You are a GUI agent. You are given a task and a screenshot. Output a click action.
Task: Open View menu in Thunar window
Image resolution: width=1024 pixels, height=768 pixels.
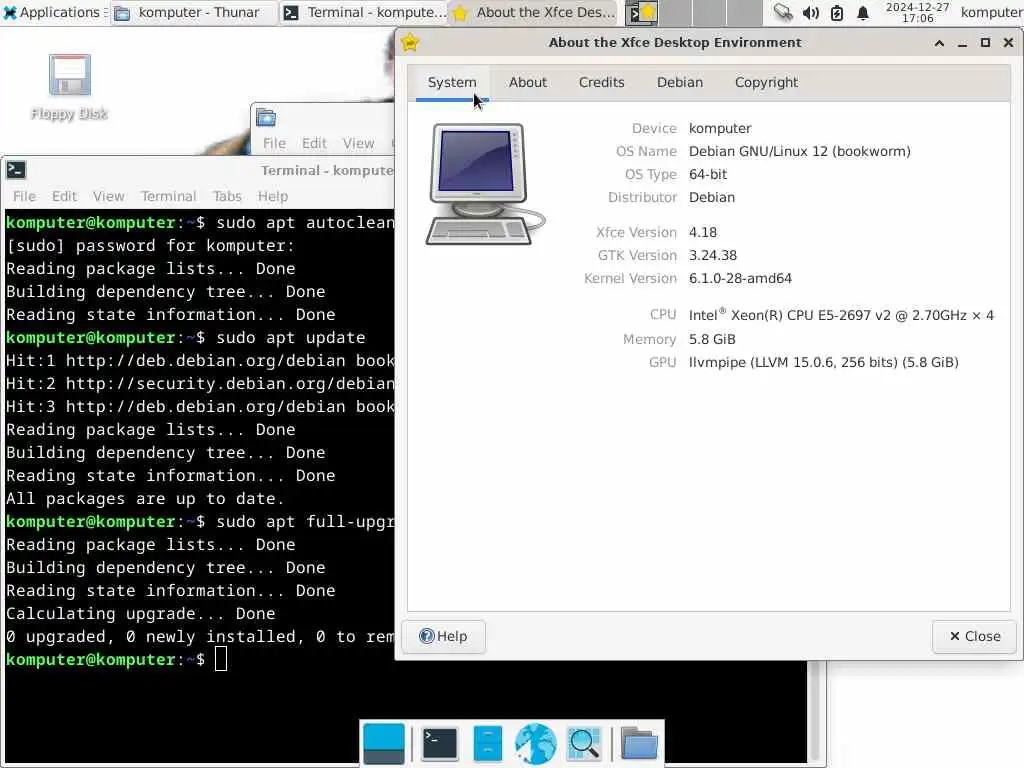359,143
